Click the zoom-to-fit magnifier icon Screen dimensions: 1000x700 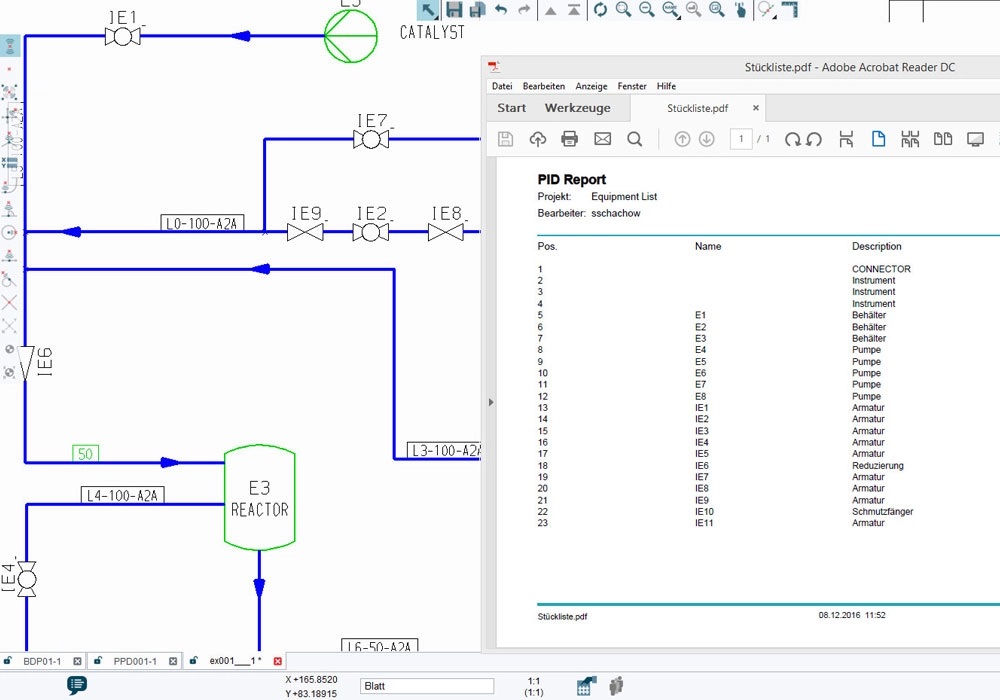tap(717, 9)
